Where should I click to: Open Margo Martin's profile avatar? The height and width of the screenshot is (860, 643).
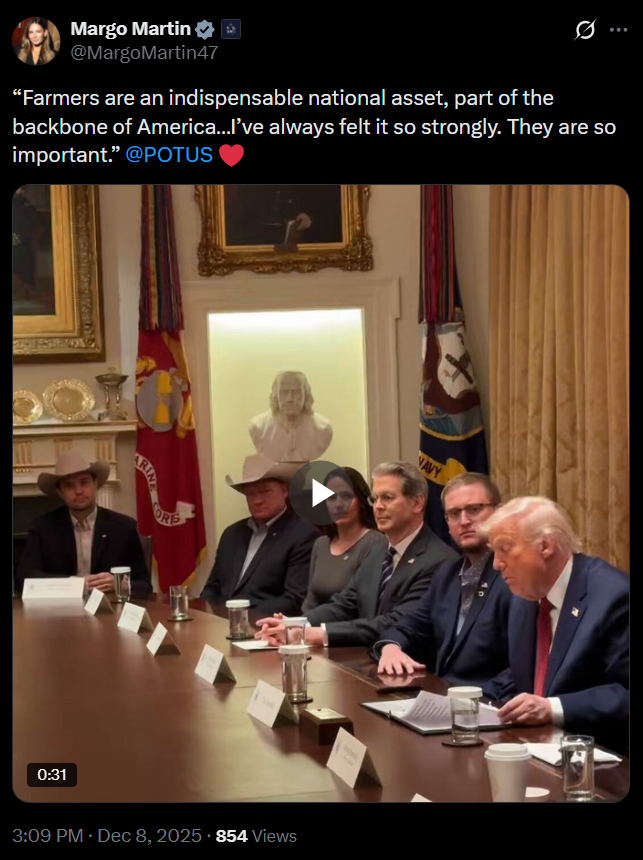point(36,41)
